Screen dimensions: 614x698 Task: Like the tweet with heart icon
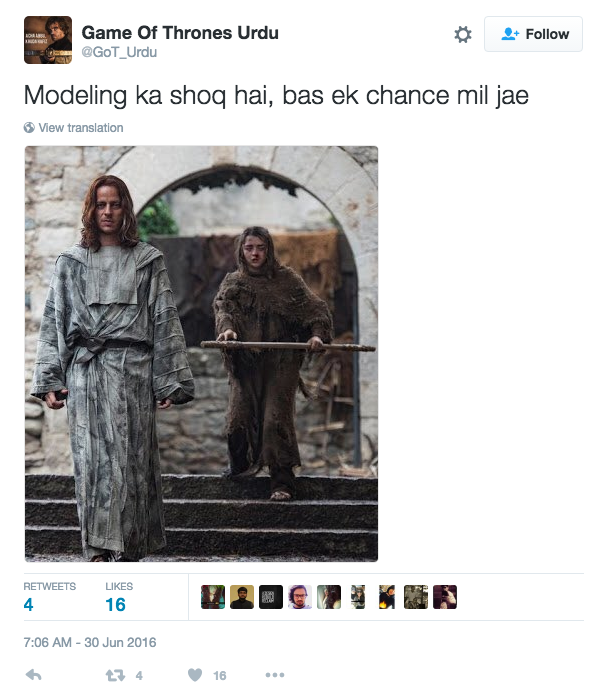coord(195,675)
